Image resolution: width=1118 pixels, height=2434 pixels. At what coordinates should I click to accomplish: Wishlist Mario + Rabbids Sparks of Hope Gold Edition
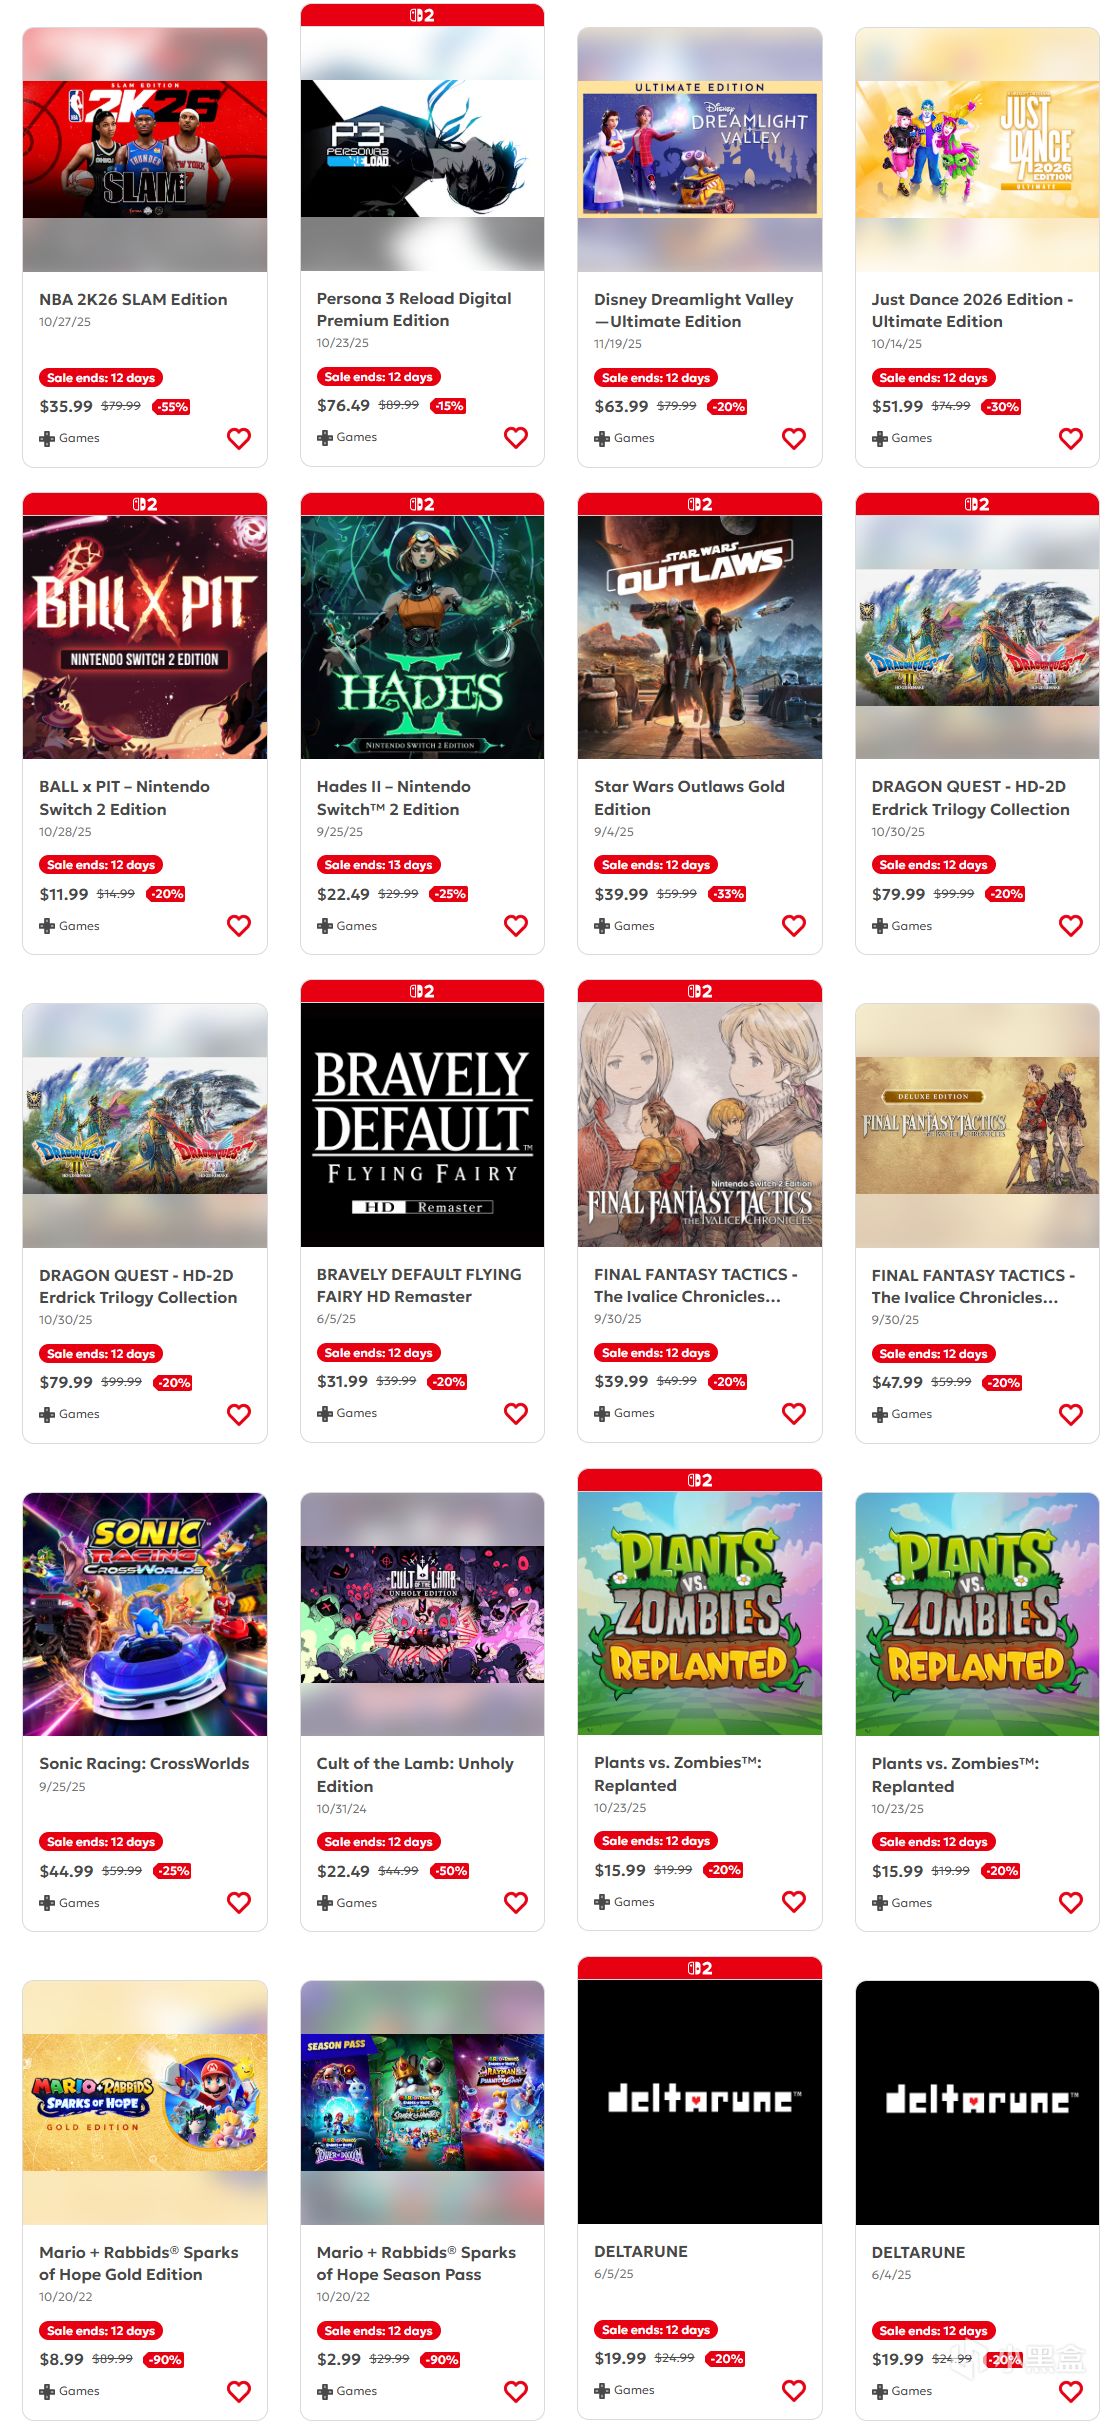coord(238,2391)
